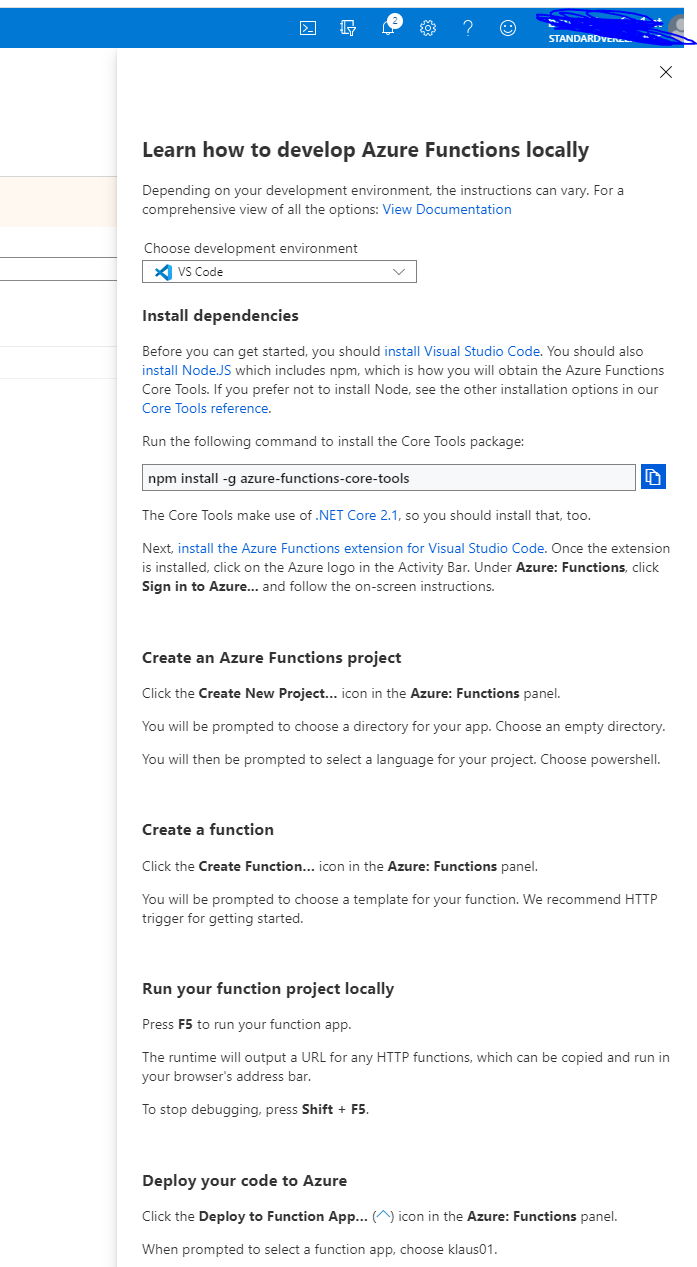Open the View Documentation link
Screen dimensions: 697x1267
446,209
